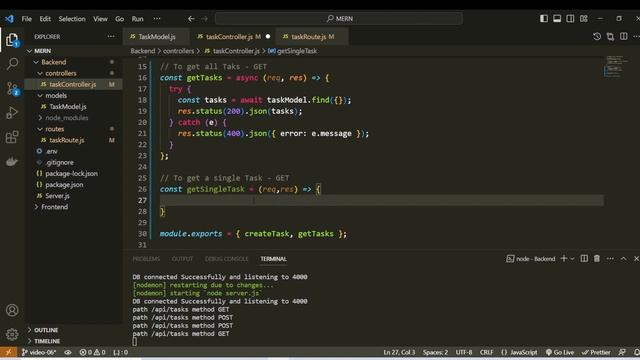Screen dimensions: 640x360
Task: Open the Extensions view icon
Action: [x=12, y=137]
